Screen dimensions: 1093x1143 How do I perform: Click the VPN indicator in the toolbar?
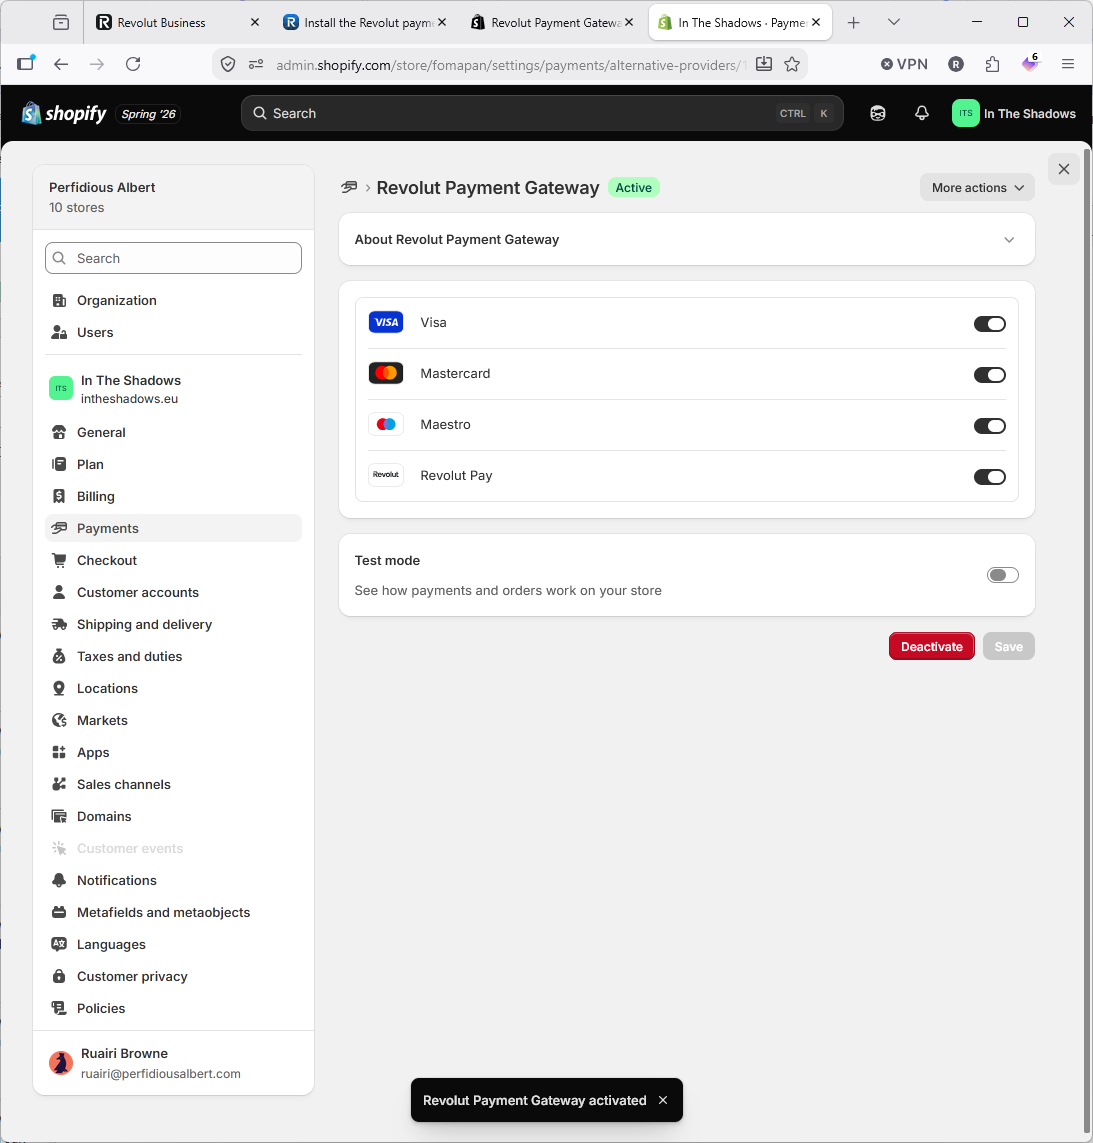coord(904,64)
